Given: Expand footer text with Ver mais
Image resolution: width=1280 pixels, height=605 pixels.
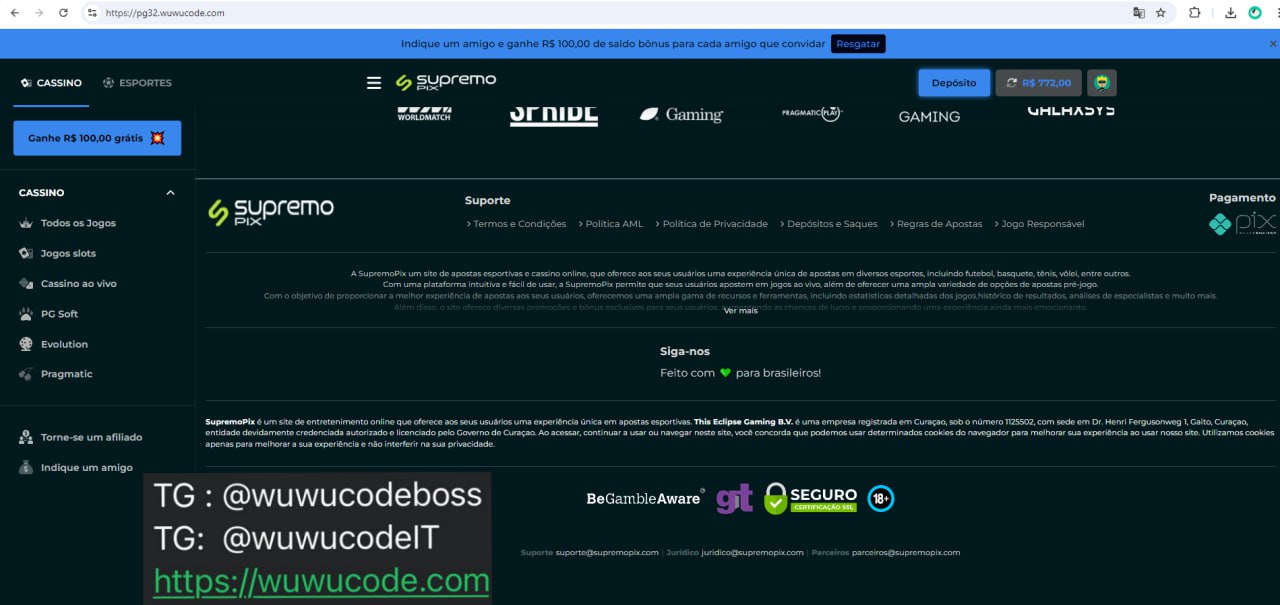Looking at the screenshot, I should pos(740,311).
